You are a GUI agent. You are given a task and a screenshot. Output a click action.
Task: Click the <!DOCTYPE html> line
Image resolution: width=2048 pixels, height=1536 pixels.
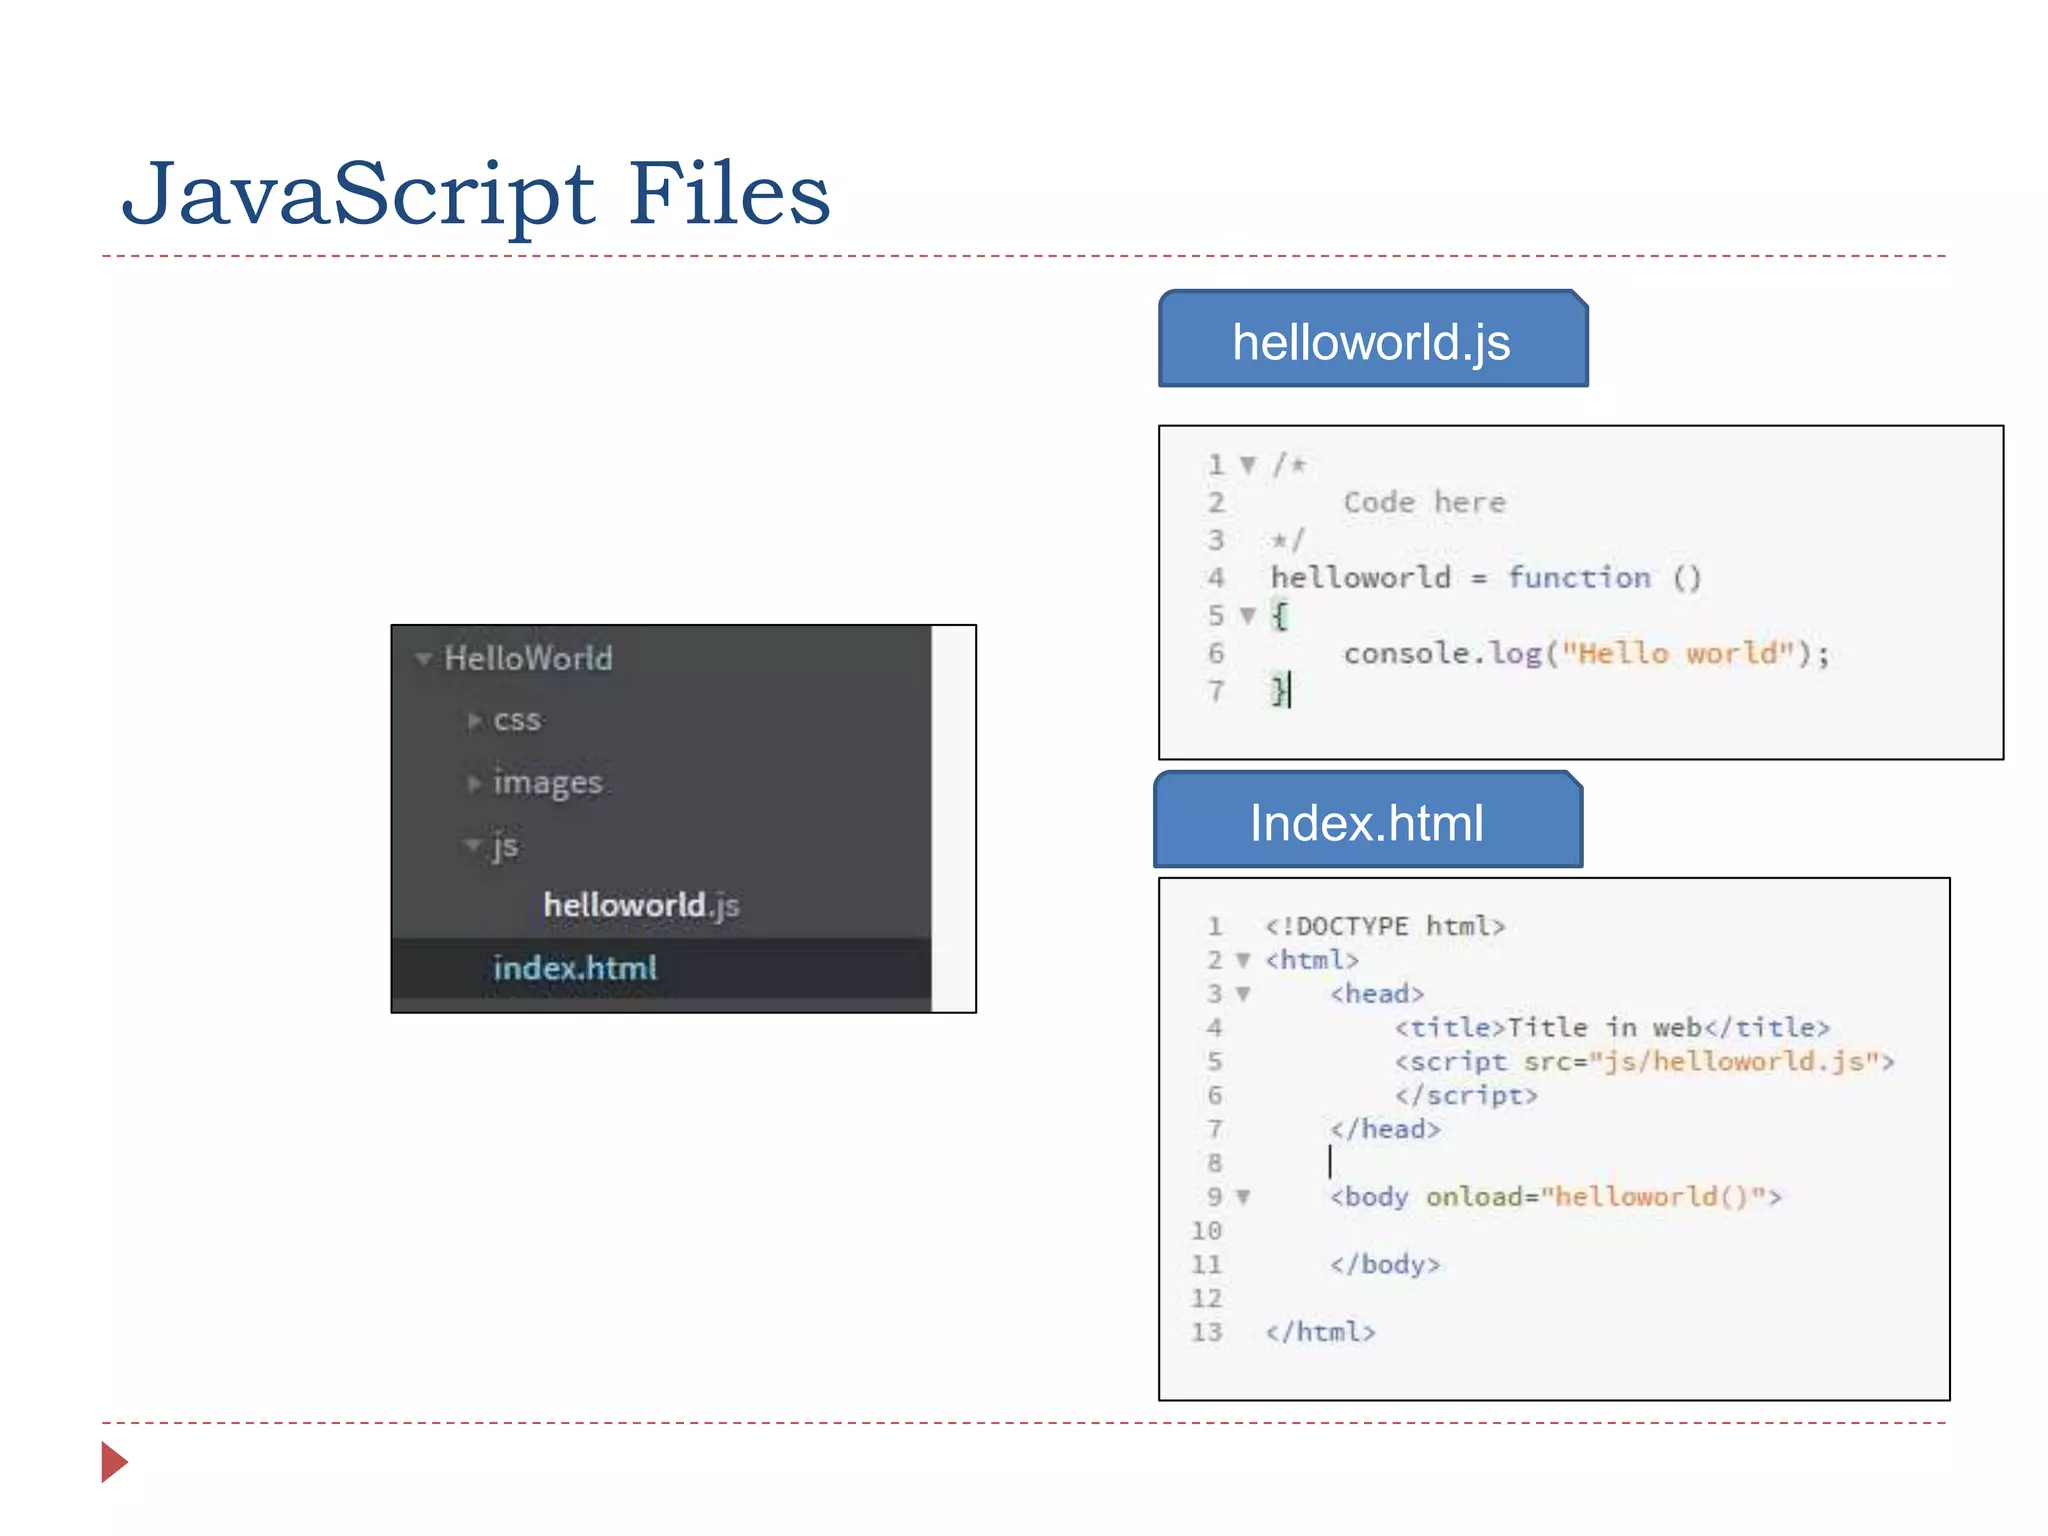tap(1385, 926)
